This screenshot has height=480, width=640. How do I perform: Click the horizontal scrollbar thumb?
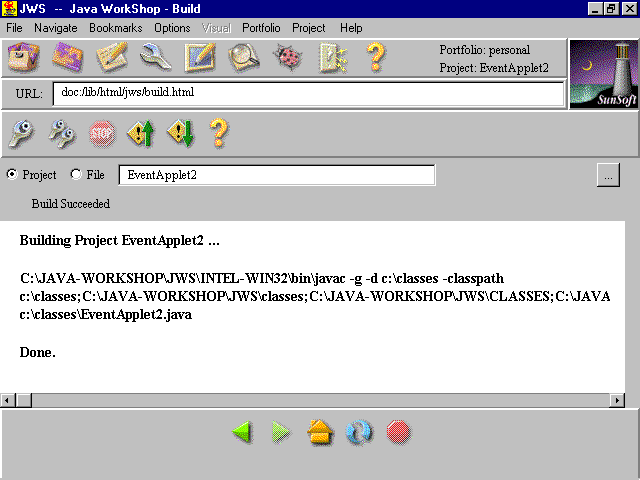[x=24, y=400]
